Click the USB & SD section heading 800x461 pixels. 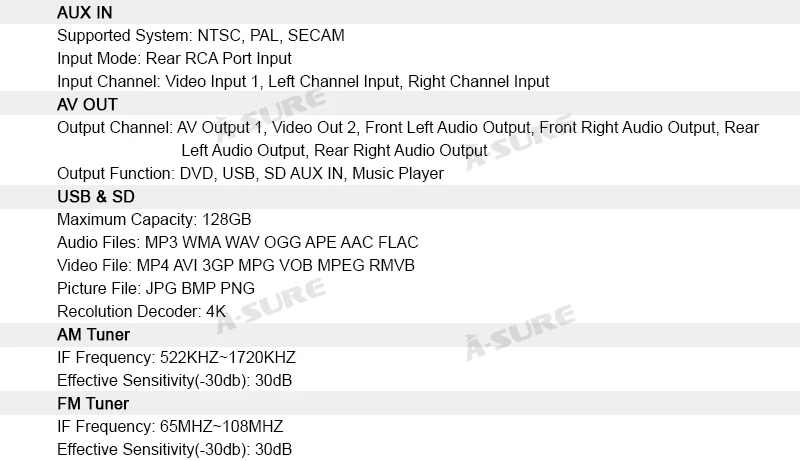pyautogui.click(x=96, y=196)
